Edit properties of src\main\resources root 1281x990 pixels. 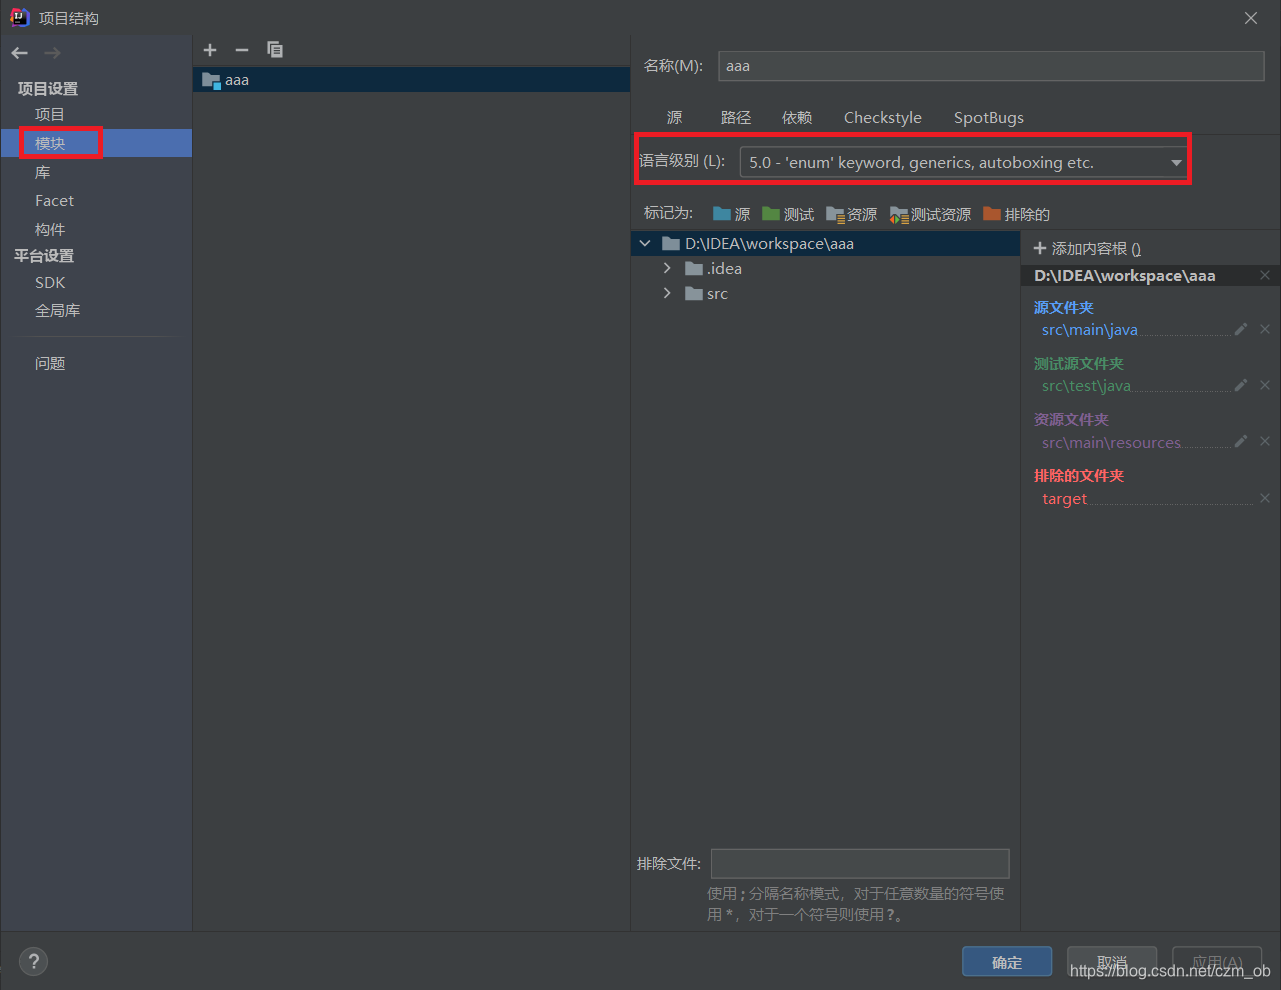pyautogui.click(x=1241, y=441)
